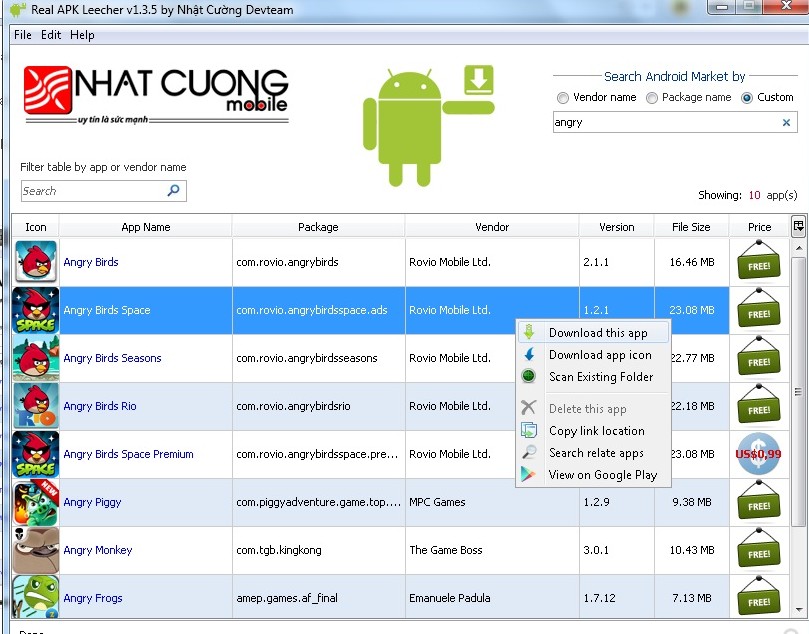Click the Angry Birds Space Premium icon
809x634 pixels.
tap(36, 454)
